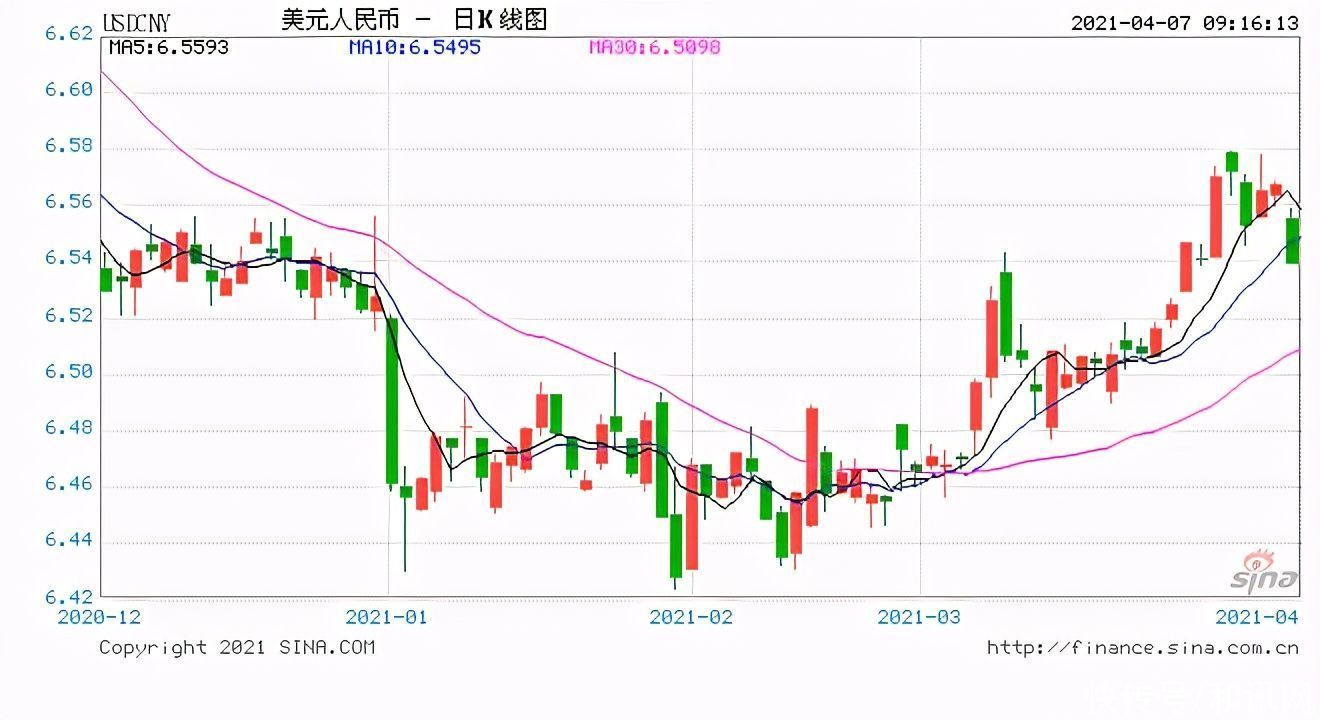The height and width of the screenshot is (720, 1320).
Task: Click the 2021-02 date axis label
Action: (691, 616)
